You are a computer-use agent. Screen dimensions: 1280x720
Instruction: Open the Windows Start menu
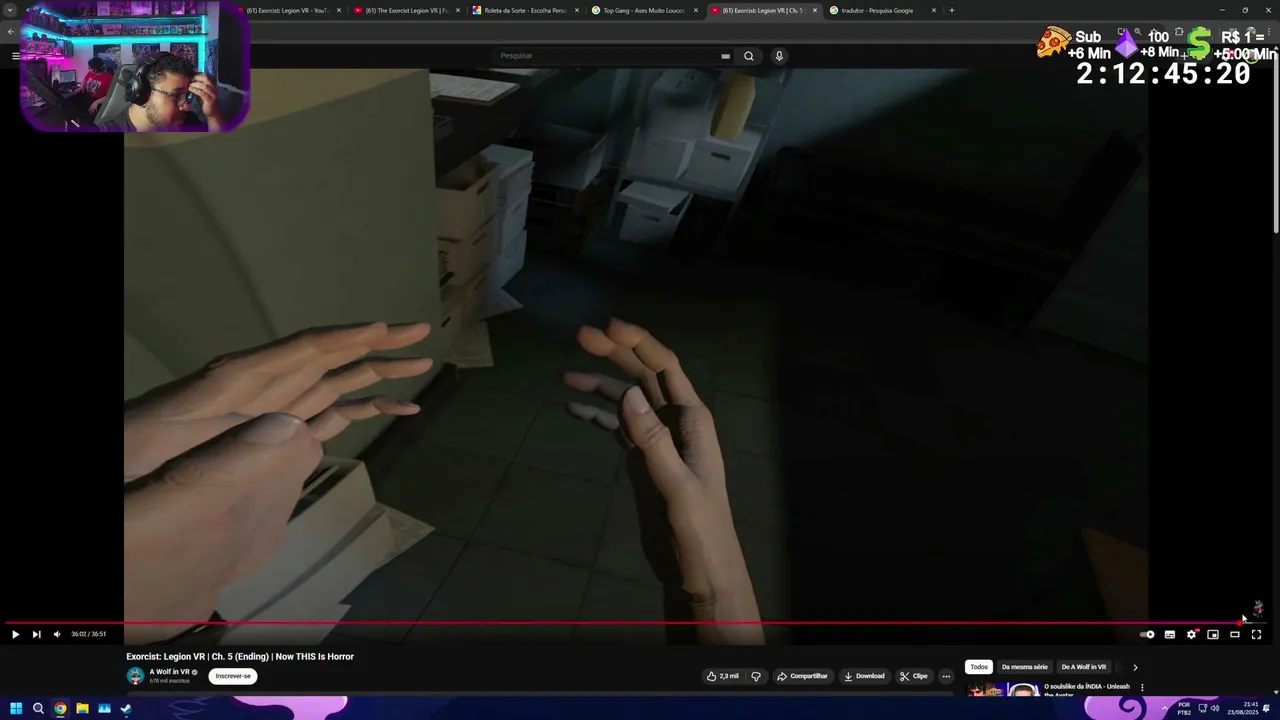(16, 708)
